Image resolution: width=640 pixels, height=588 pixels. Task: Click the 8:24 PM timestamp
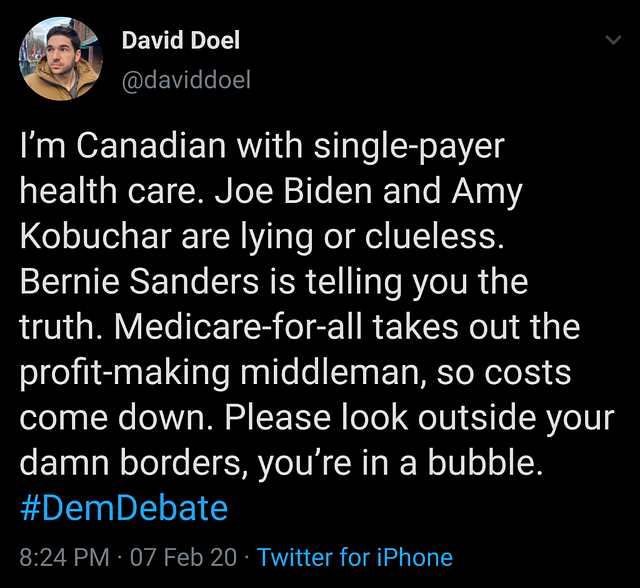coord(62,557)
